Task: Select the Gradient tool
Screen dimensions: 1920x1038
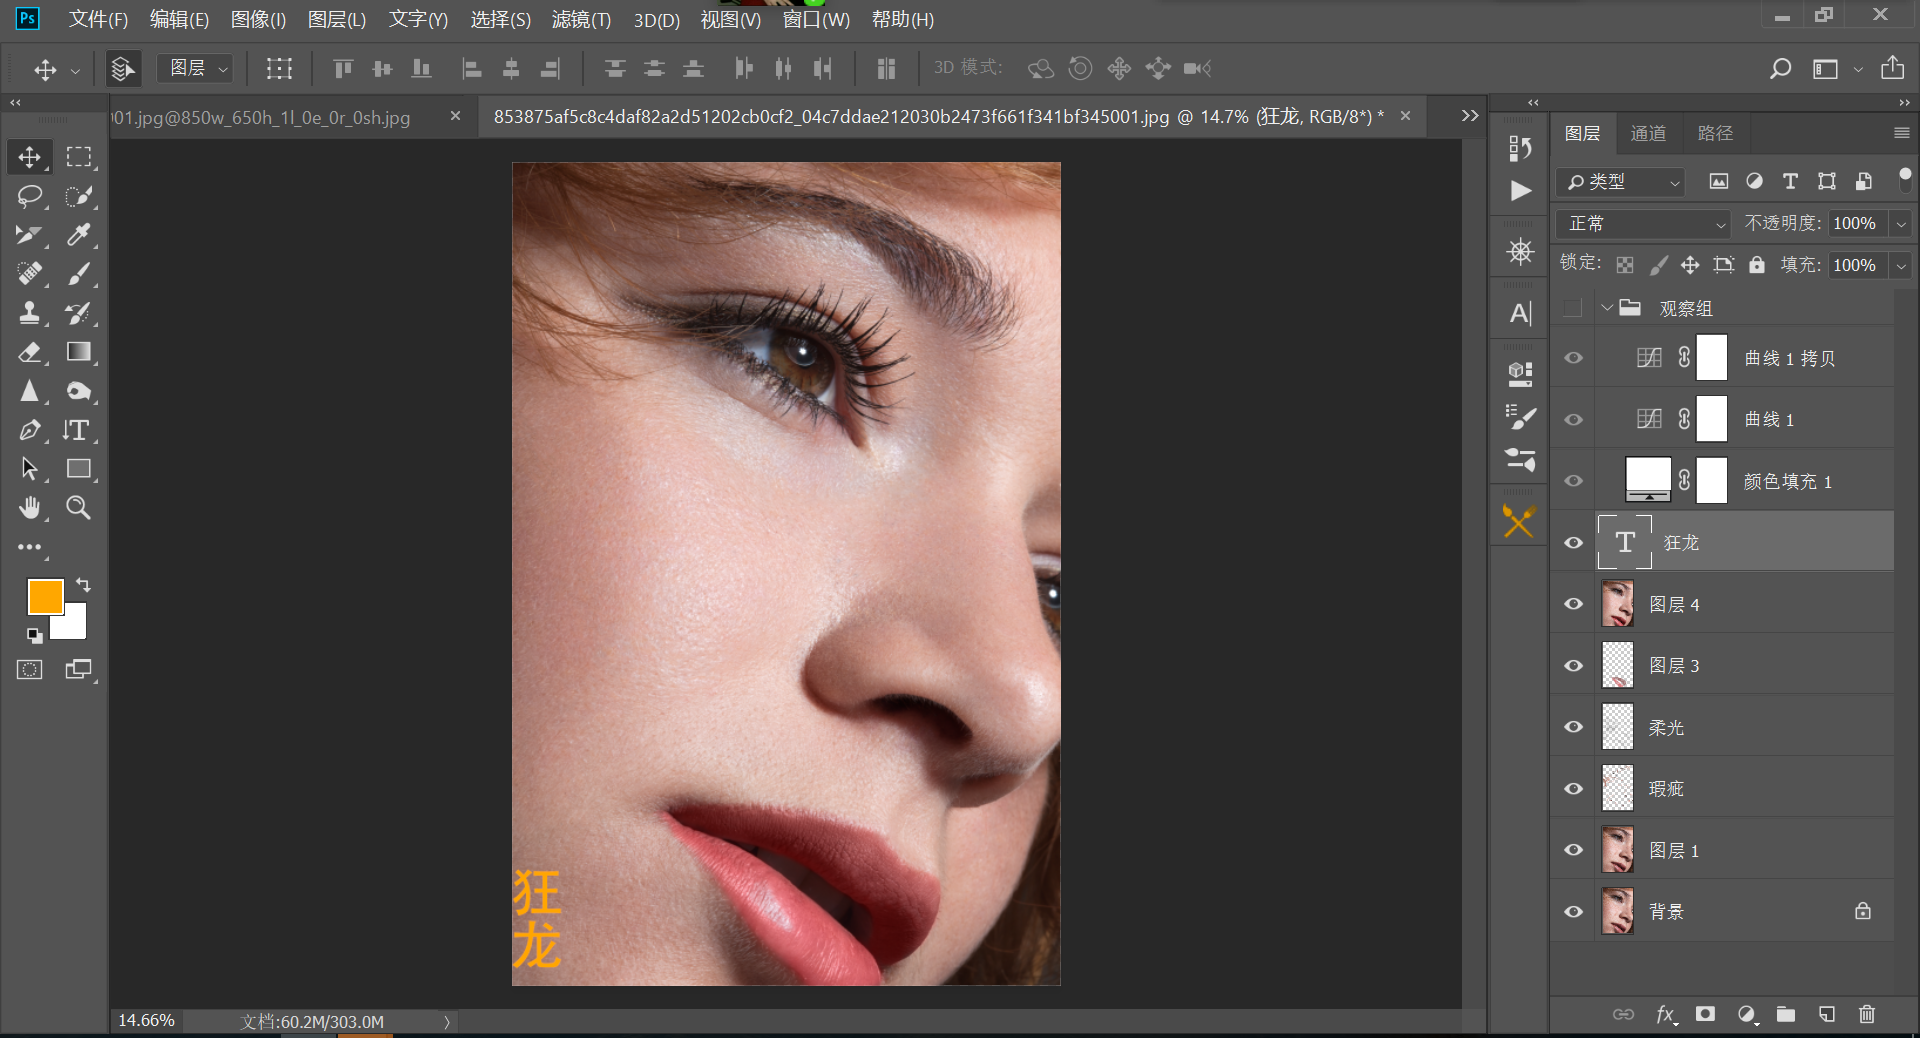Action: 79,352
